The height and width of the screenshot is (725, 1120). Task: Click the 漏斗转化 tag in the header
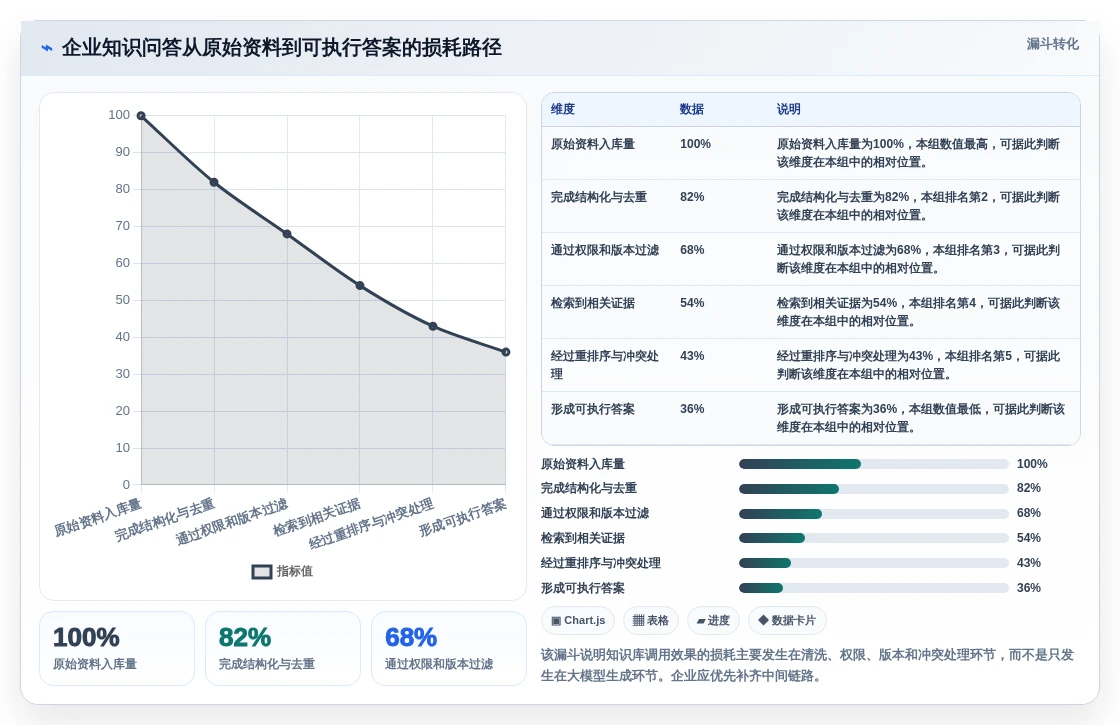coord(1052,44)
